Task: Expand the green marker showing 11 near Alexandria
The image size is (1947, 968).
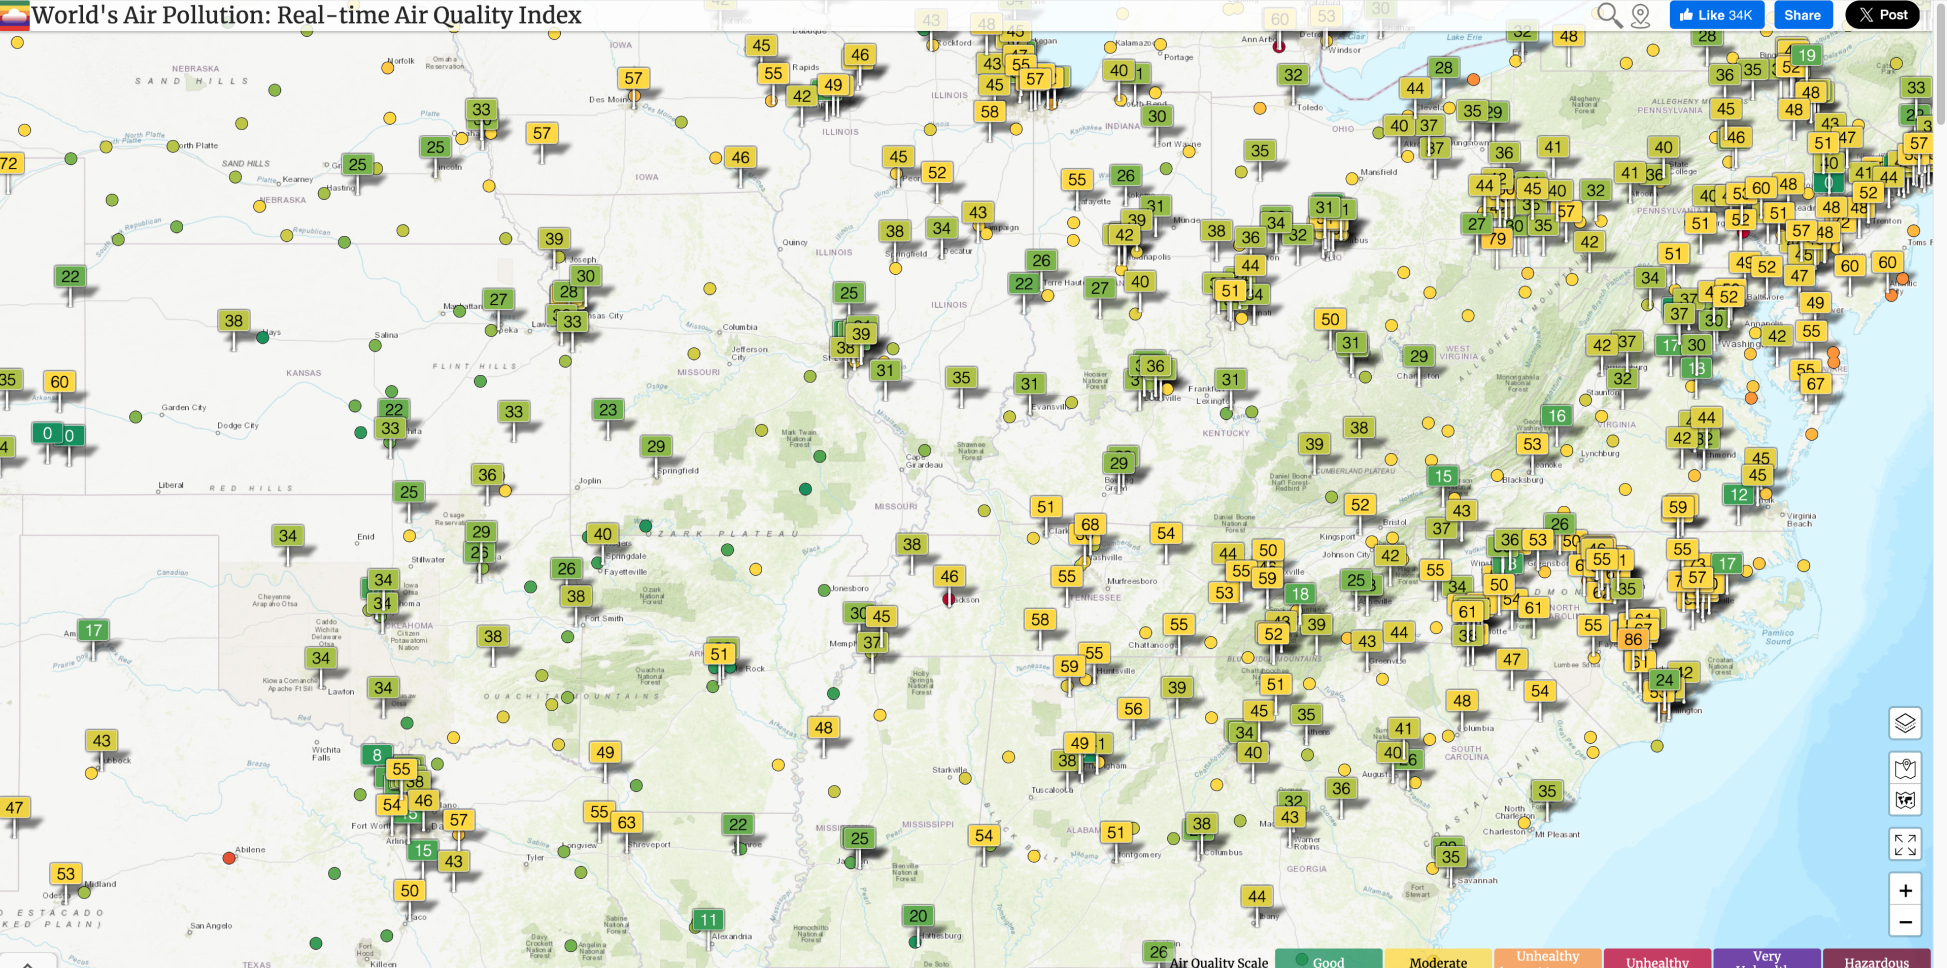Action: tap(709, 919)
